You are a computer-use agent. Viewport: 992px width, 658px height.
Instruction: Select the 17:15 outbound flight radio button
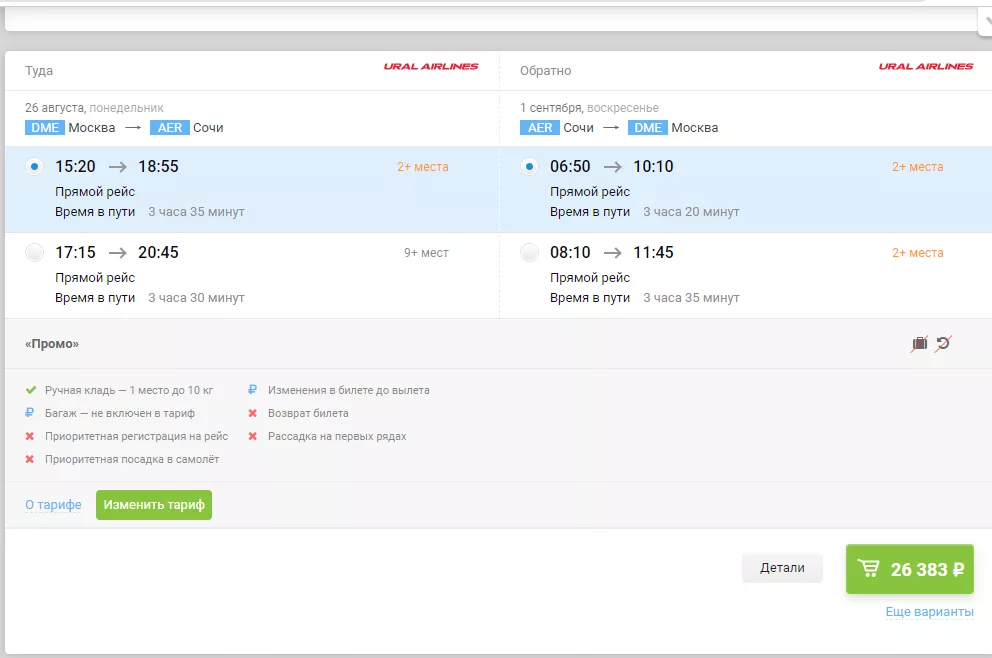tap(35, 253)
